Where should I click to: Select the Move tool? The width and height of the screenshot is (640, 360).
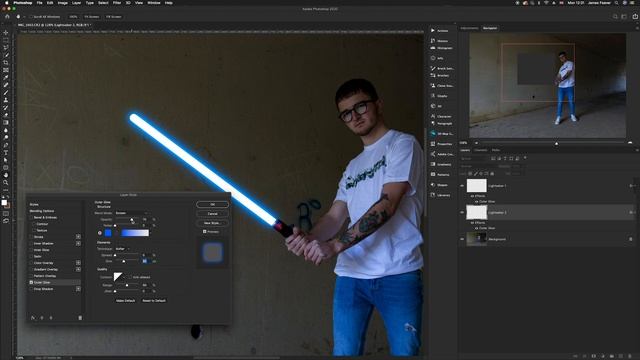6,33
